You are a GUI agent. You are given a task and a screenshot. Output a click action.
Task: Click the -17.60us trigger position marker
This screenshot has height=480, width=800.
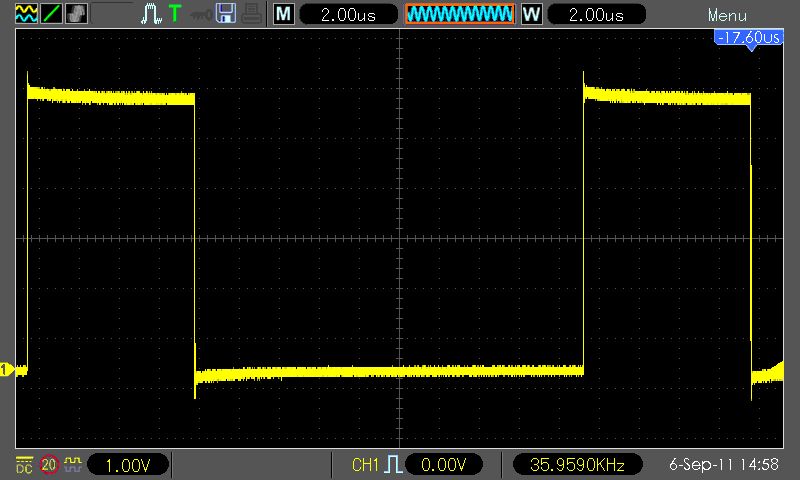pos(748,39)
